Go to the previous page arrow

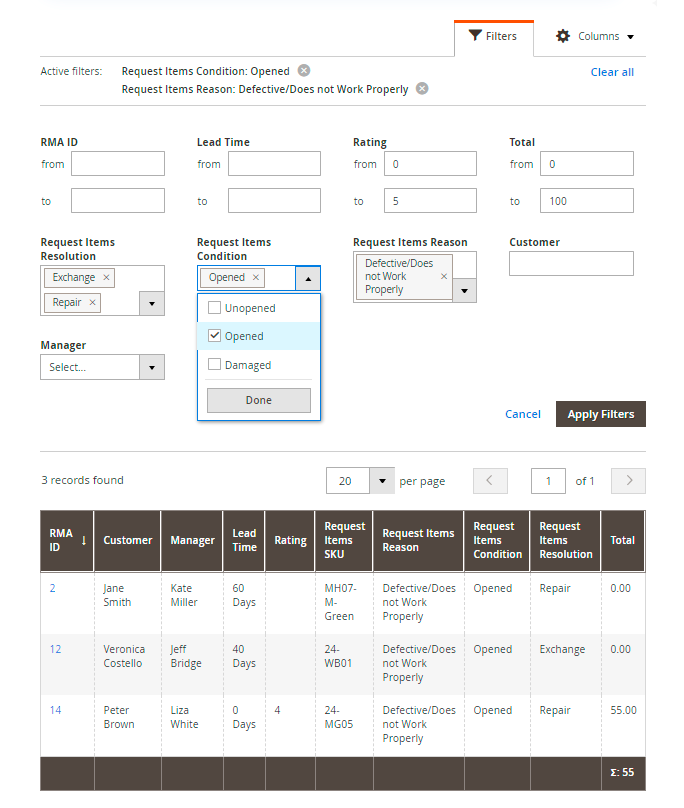[x=490, y=481]
